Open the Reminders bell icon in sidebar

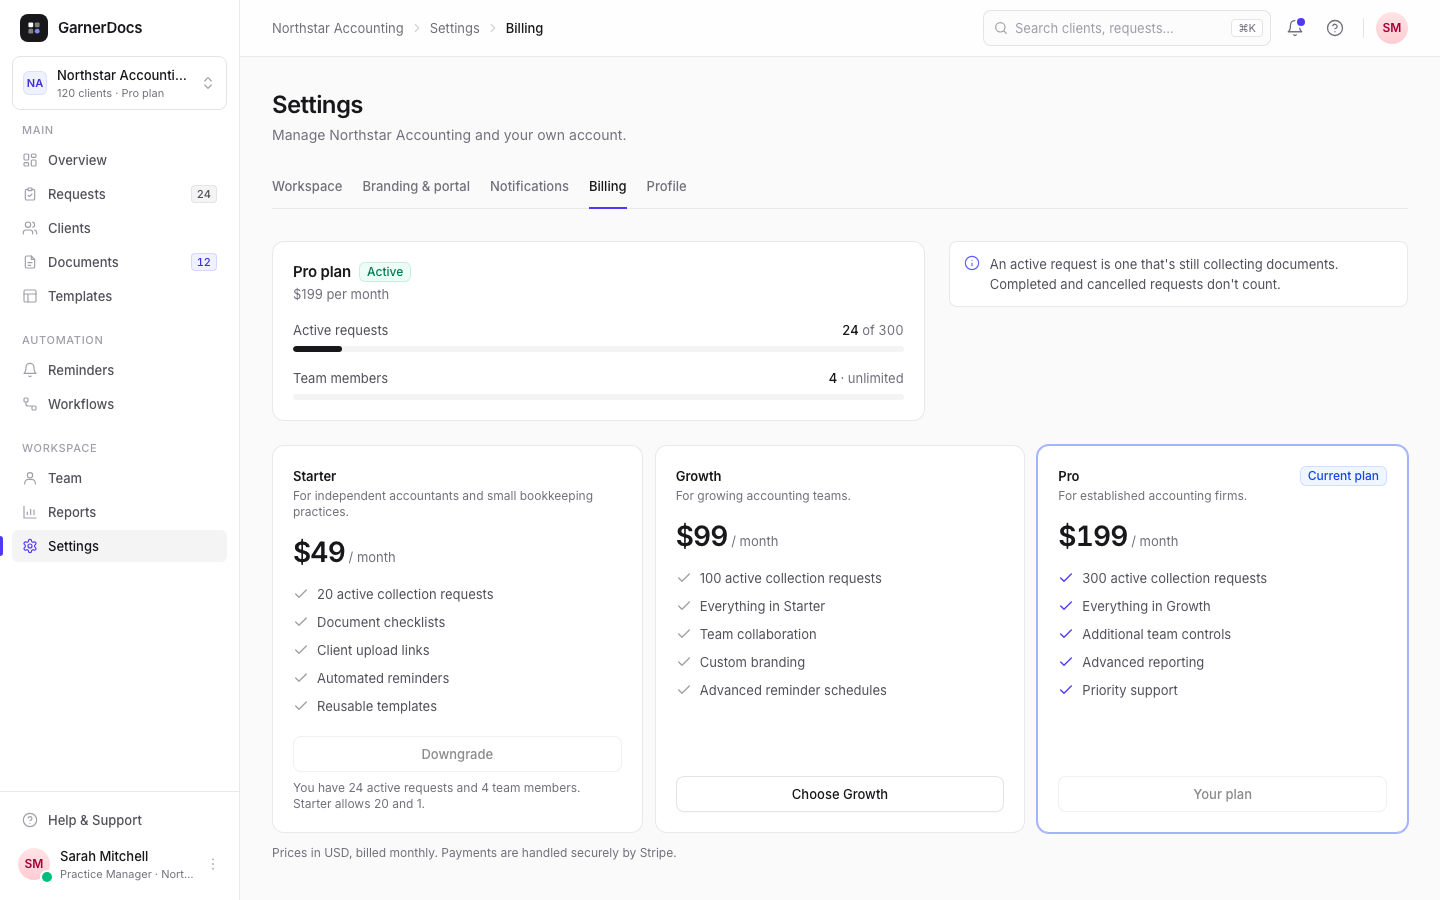point(30,370)
